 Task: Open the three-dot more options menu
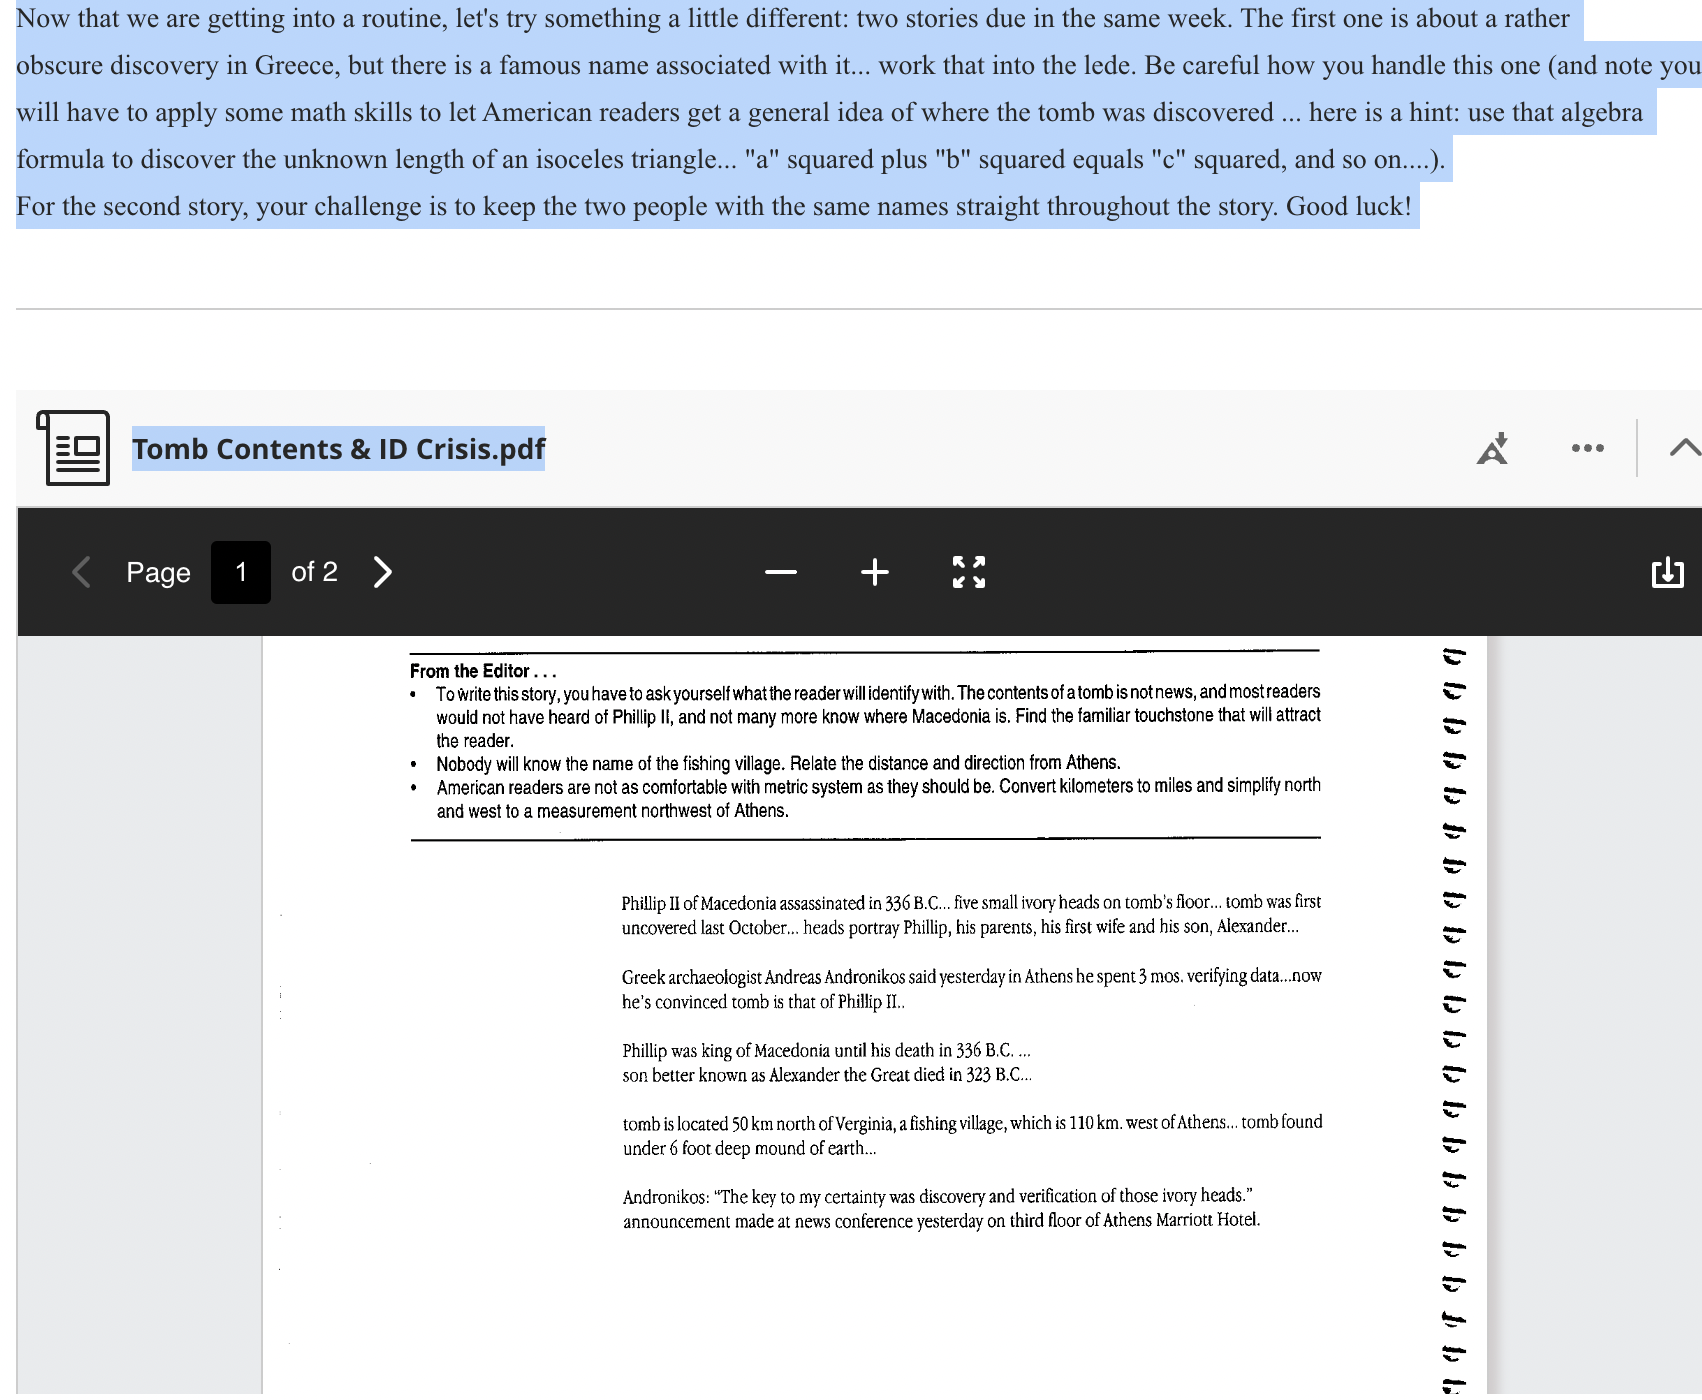1588,448
